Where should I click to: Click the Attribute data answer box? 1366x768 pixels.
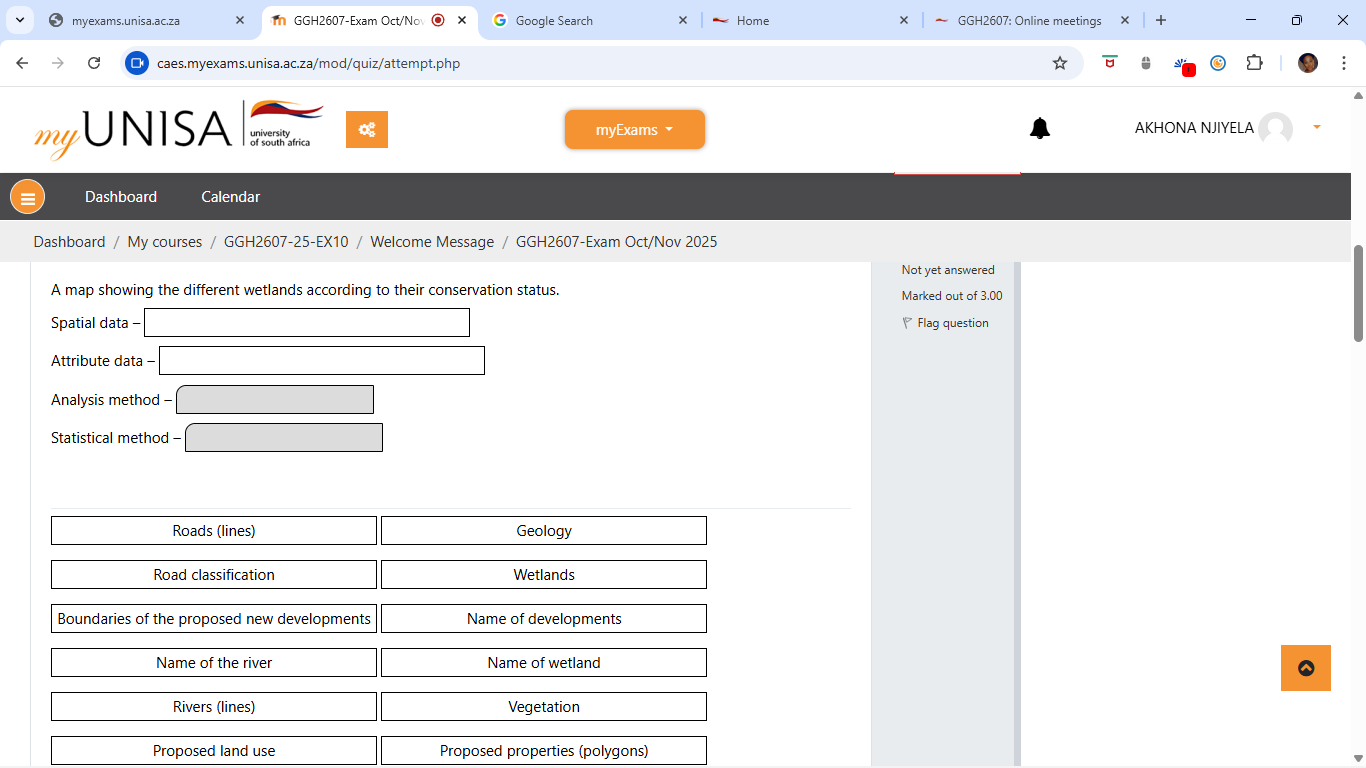[322, 361]
